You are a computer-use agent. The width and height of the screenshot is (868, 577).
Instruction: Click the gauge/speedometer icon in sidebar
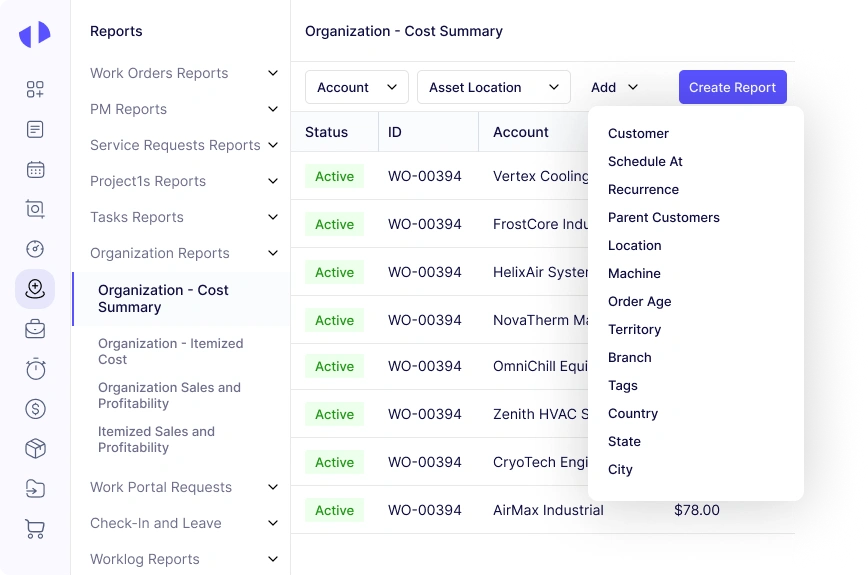(35, 249)
